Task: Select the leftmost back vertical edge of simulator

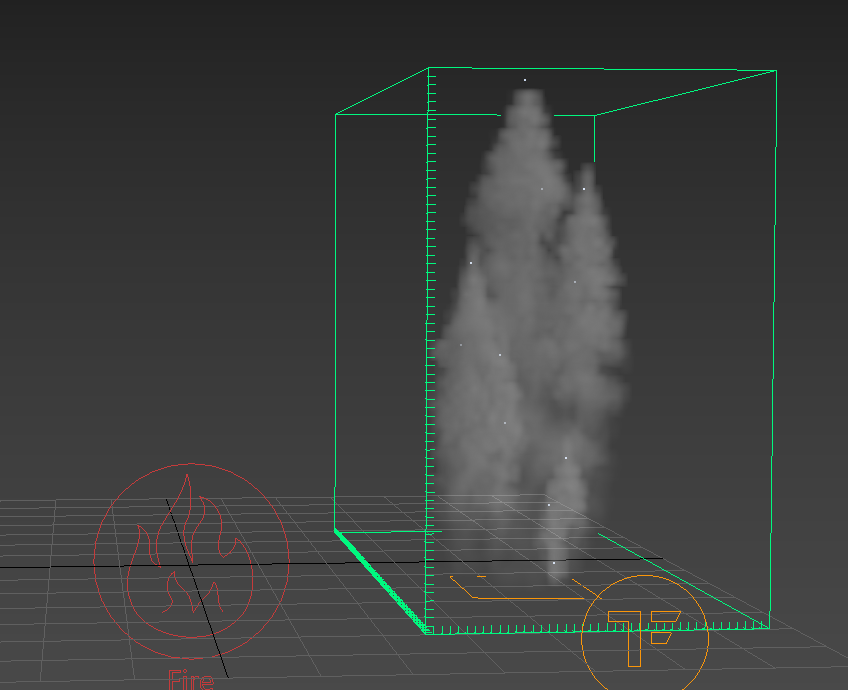Action: [335, 320]
